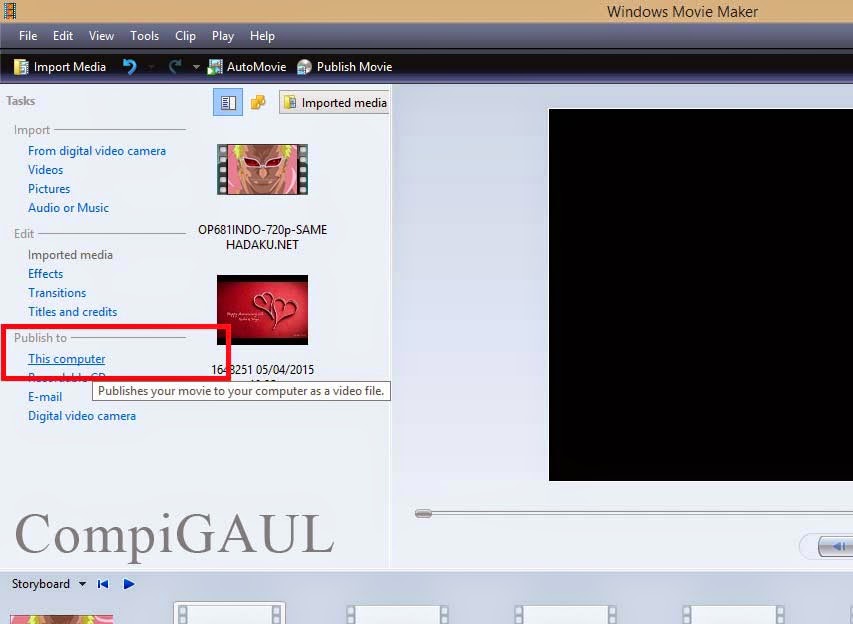Screen dimensions: 853x624
Task: Click the Storyboard label
Action: (41, 584)
